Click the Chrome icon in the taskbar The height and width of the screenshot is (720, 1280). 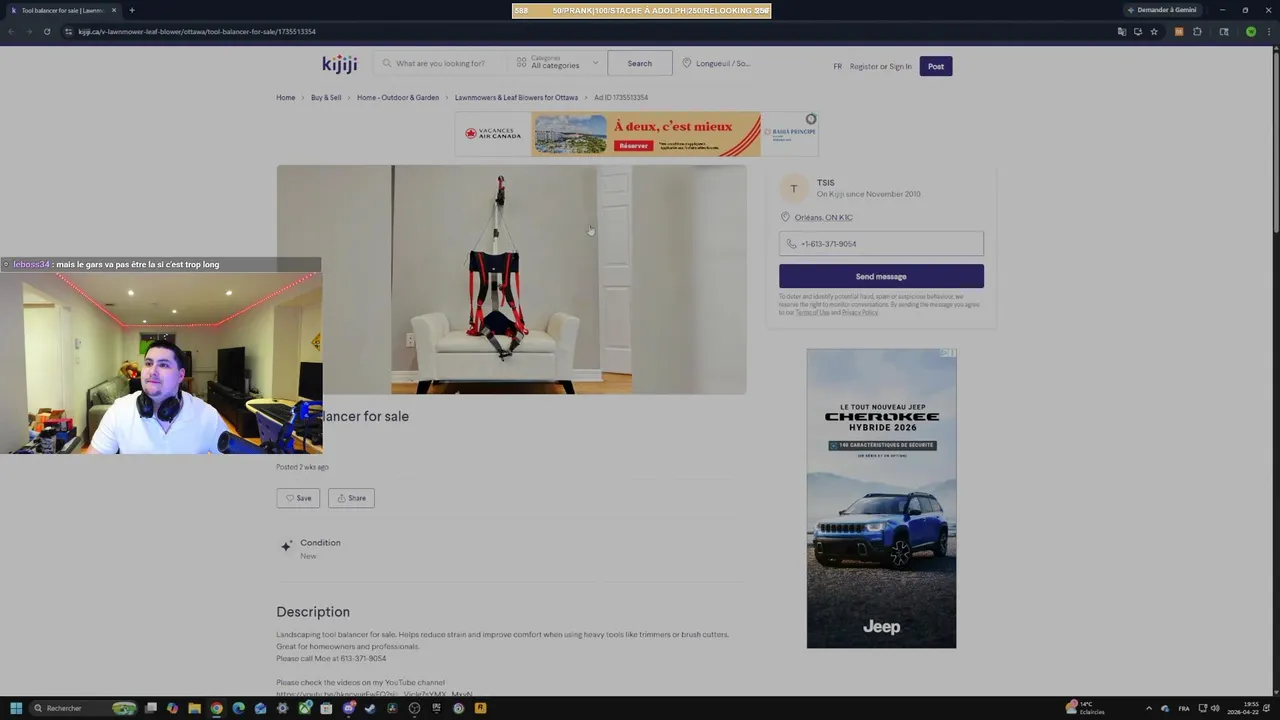[216, 708]
